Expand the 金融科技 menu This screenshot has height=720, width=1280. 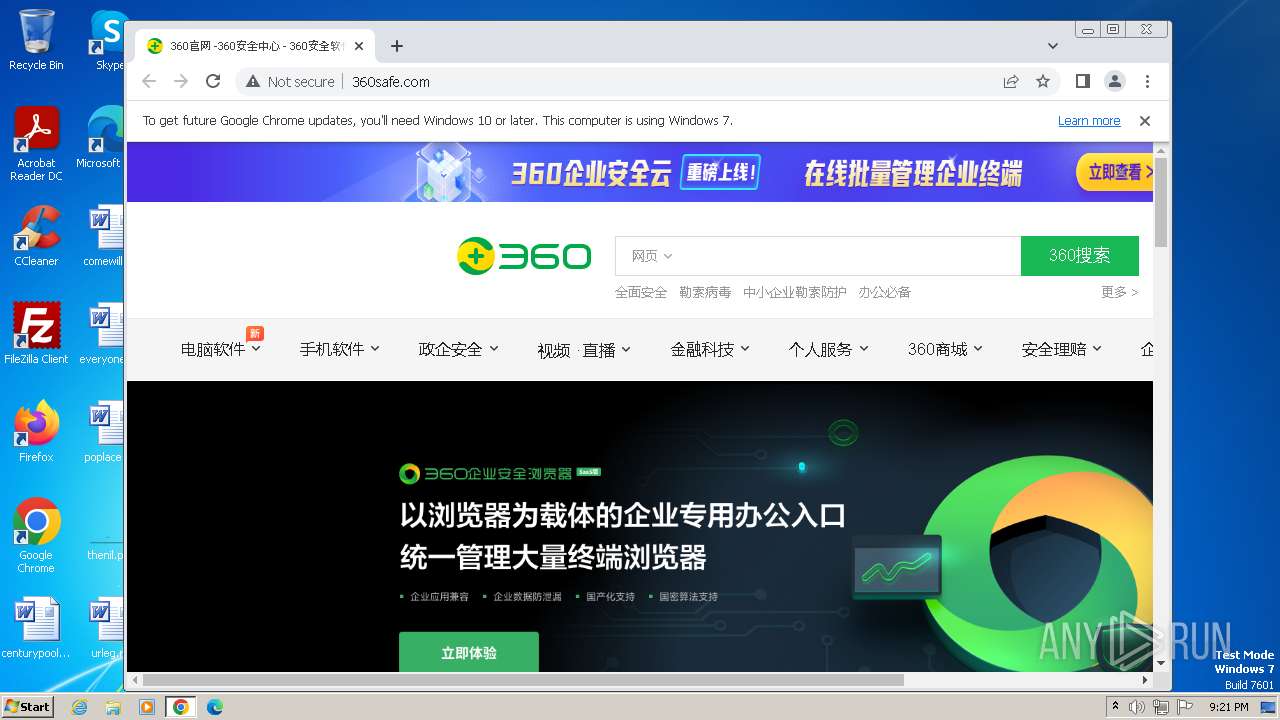(710, 349)
